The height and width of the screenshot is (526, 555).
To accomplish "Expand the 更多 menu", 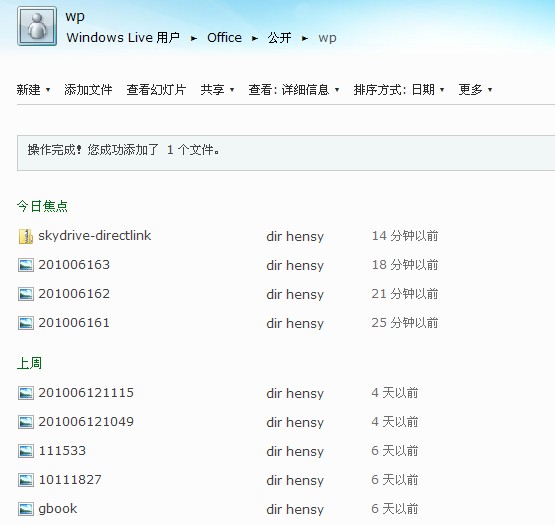I will 475,90.
